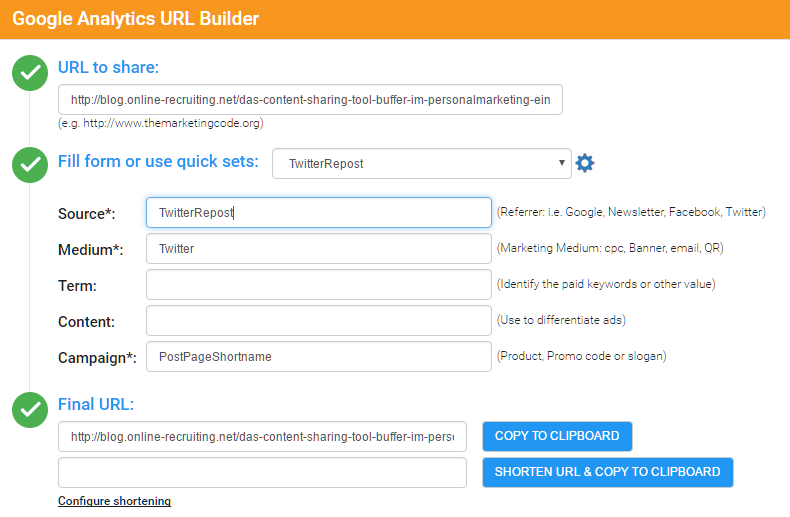
Task: Click into the Source text field
Action: click(318, 213)
